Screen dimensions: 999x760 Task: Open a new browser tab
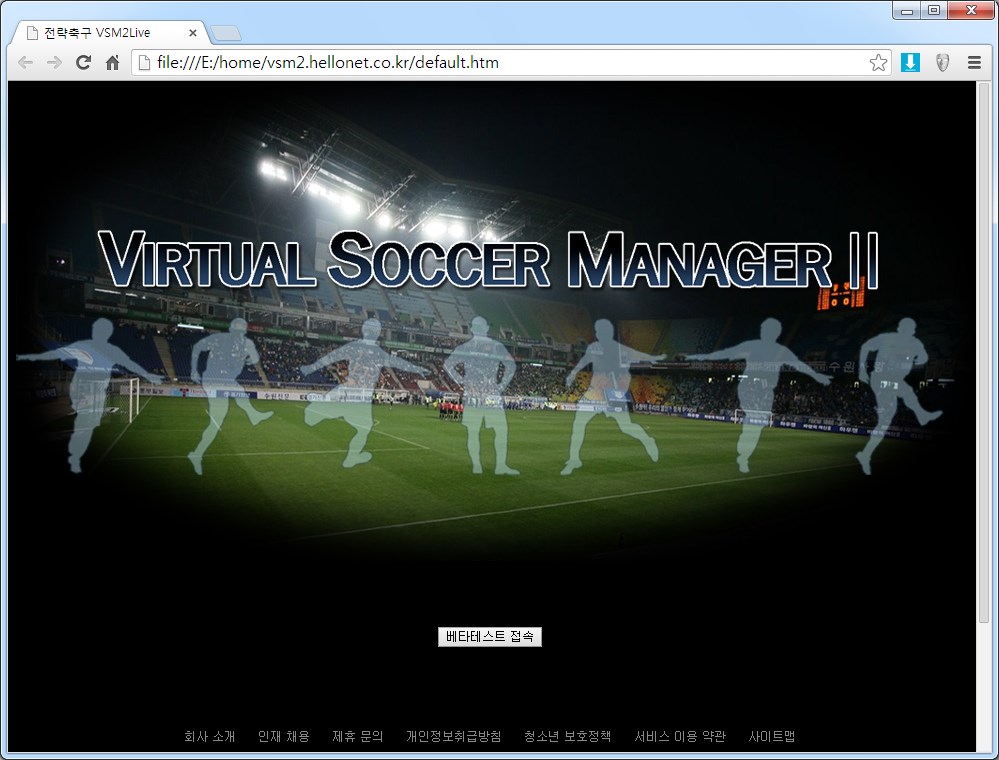point(226,34)
